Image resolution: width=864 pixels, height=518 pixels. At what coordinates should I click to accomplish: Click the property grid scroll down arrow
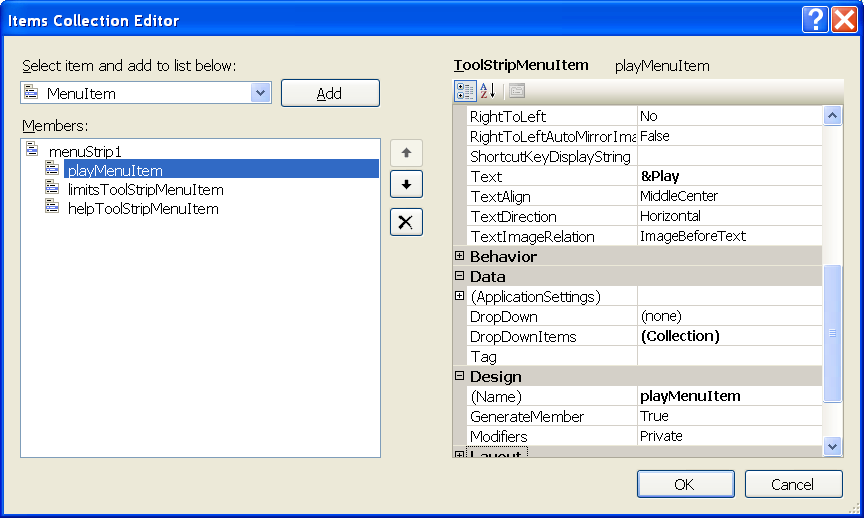[832, 446]
